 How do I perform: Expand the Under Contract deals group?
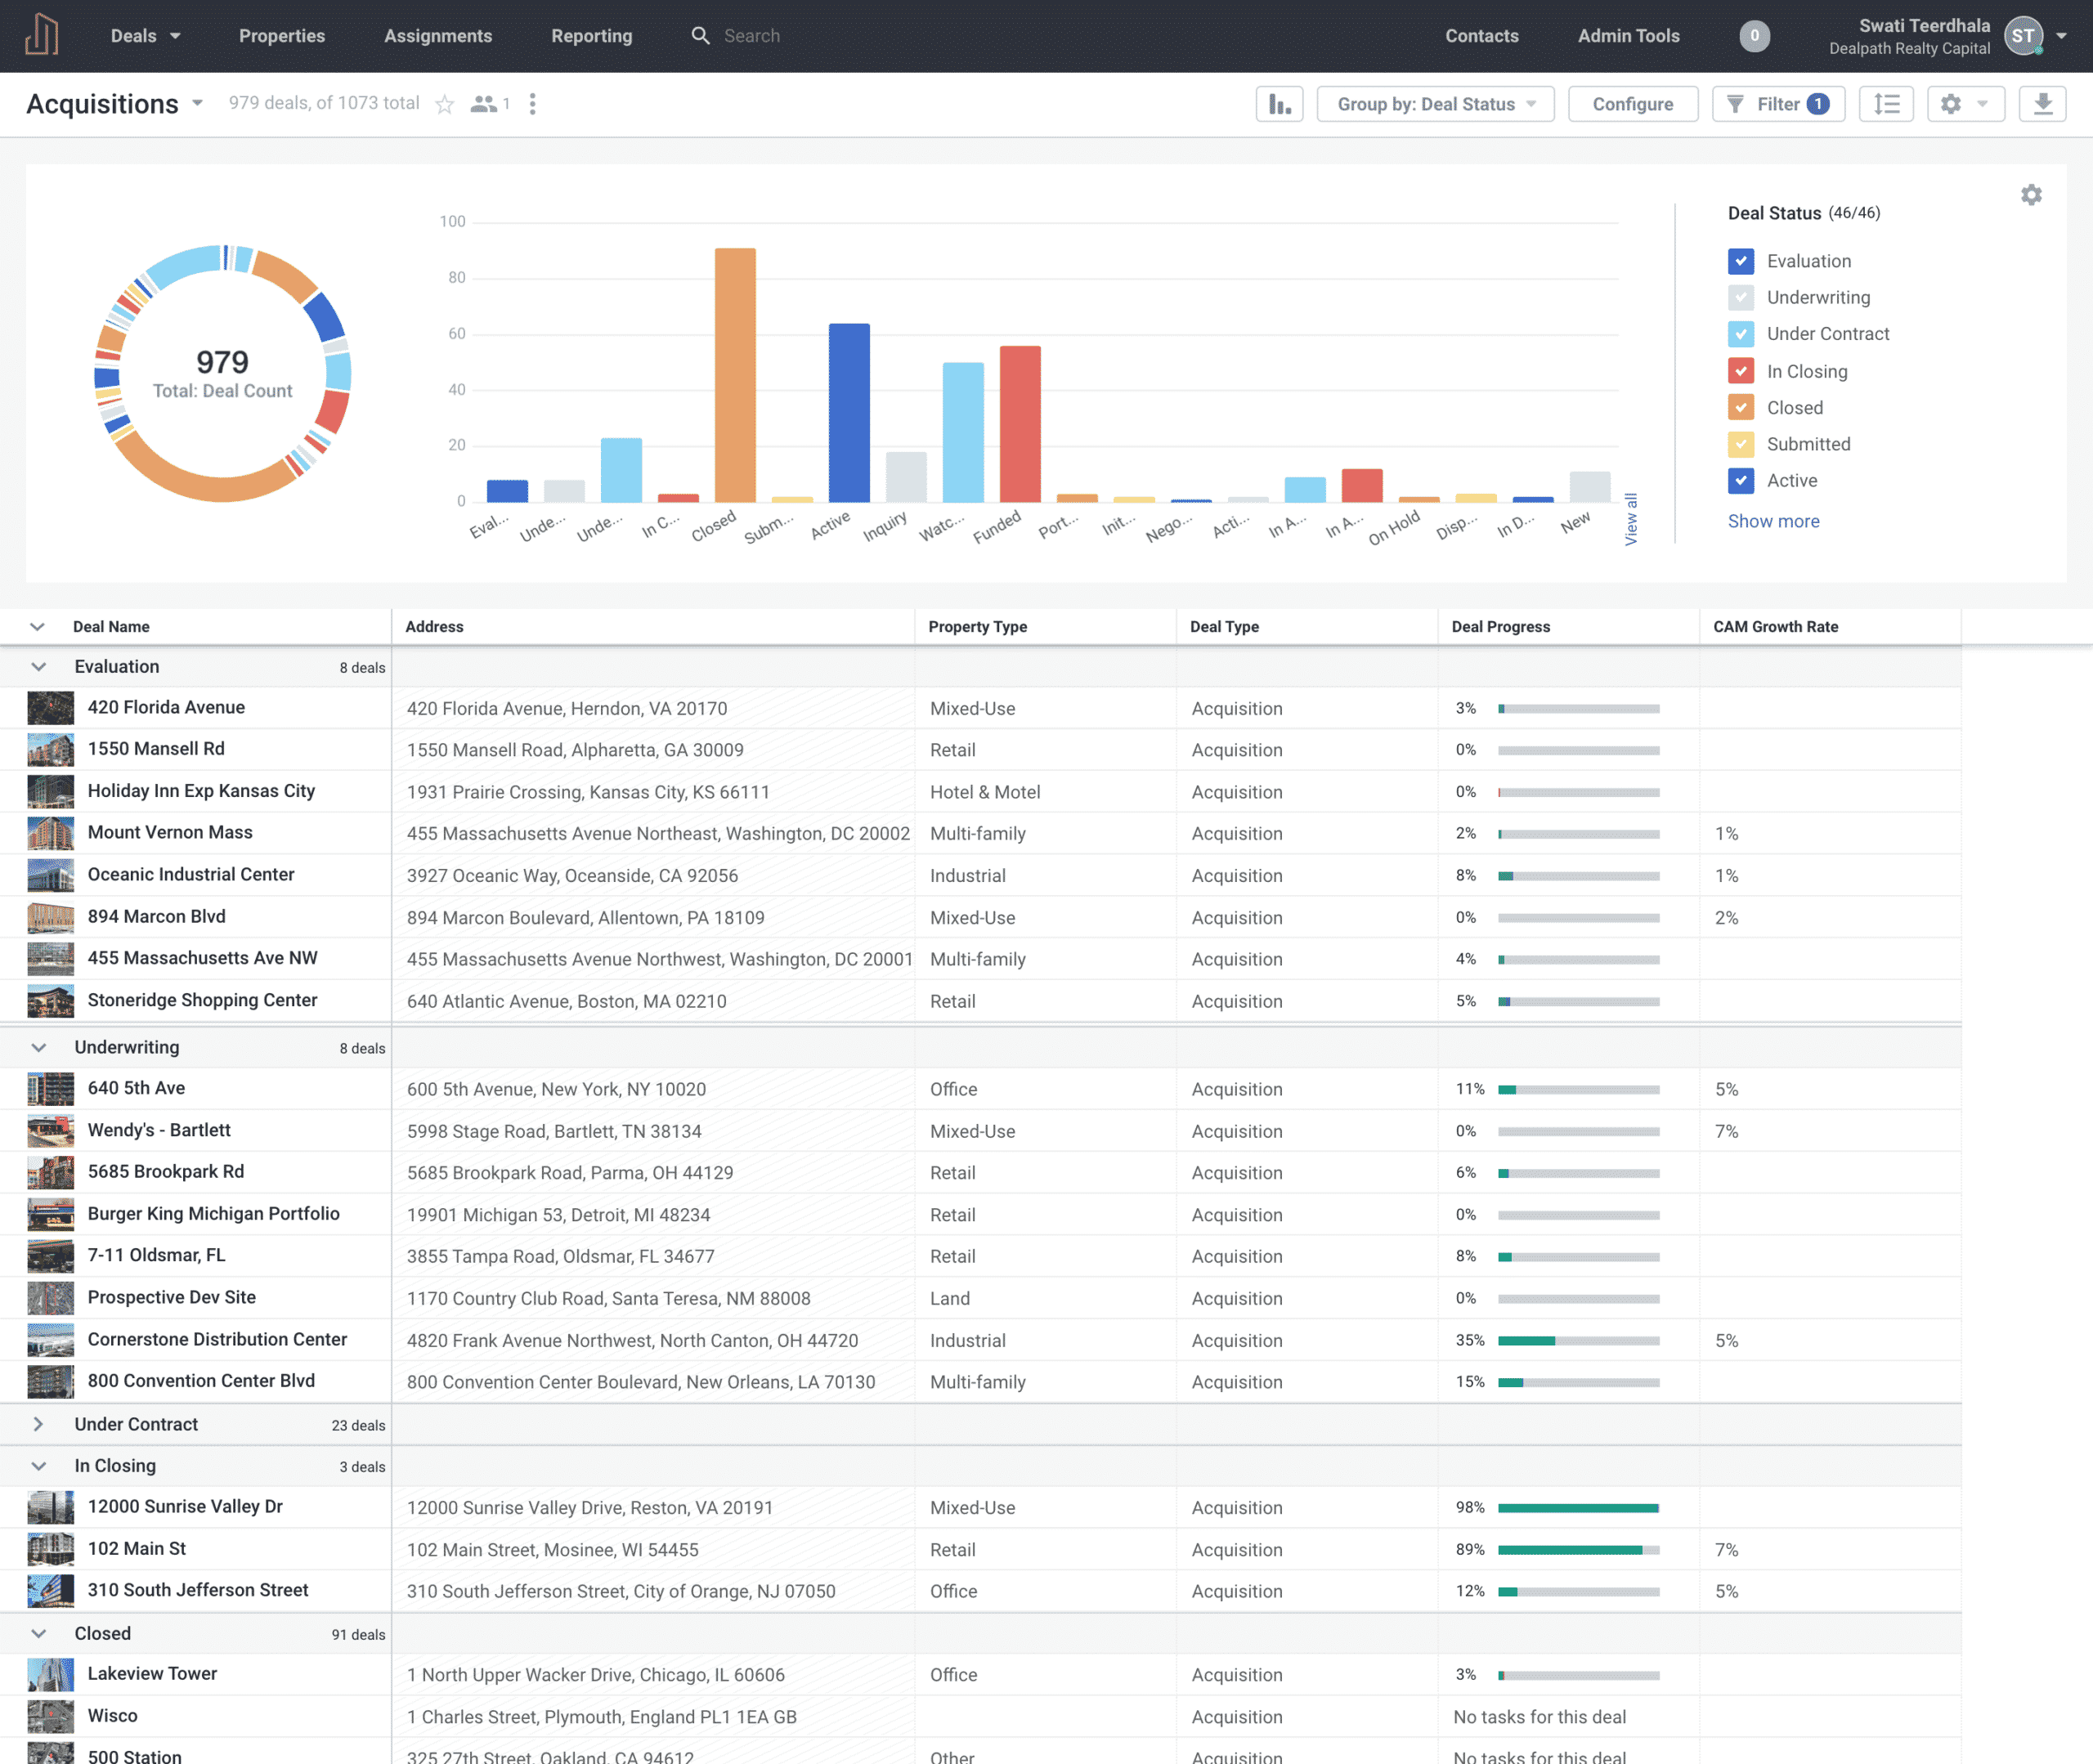click(39, 1424)
